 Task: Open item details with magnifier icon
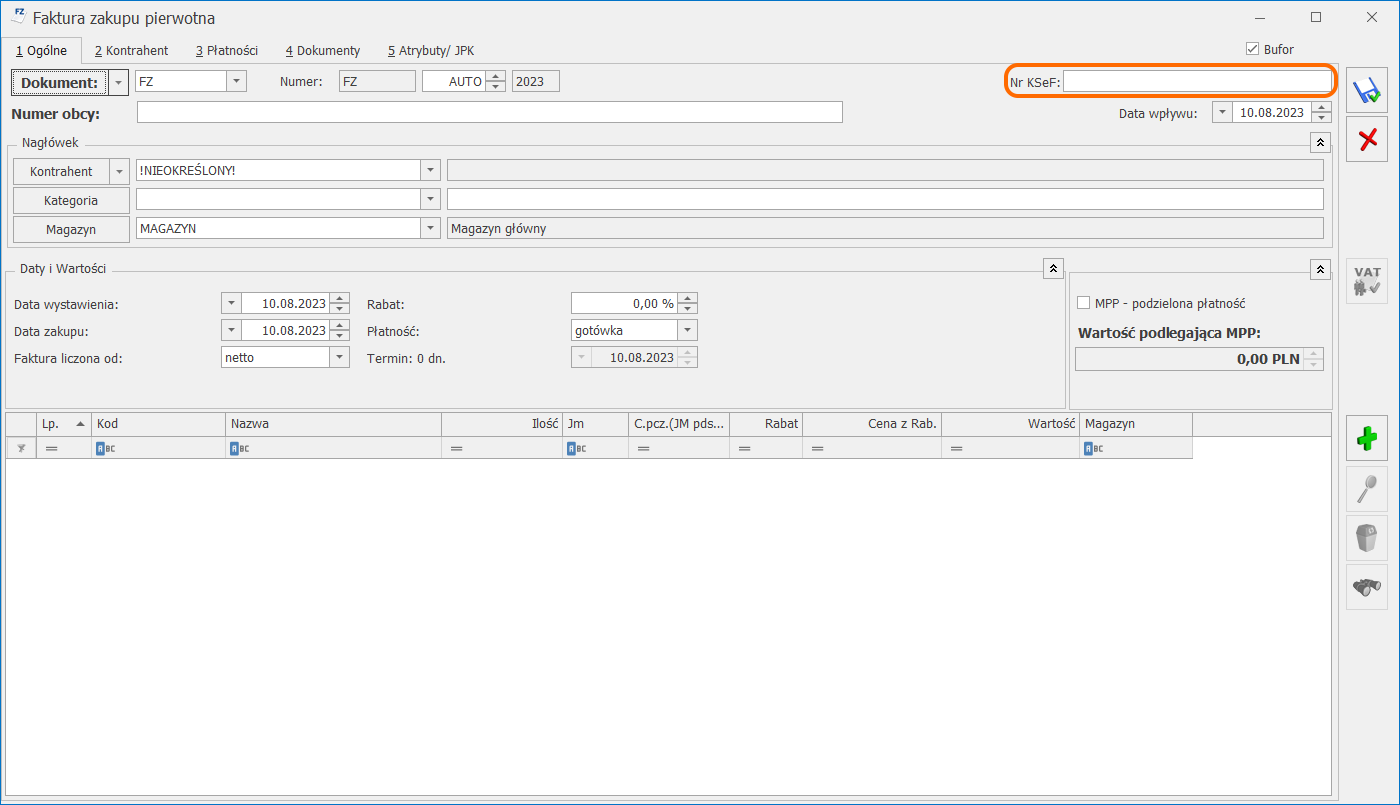coord(1367,488)
